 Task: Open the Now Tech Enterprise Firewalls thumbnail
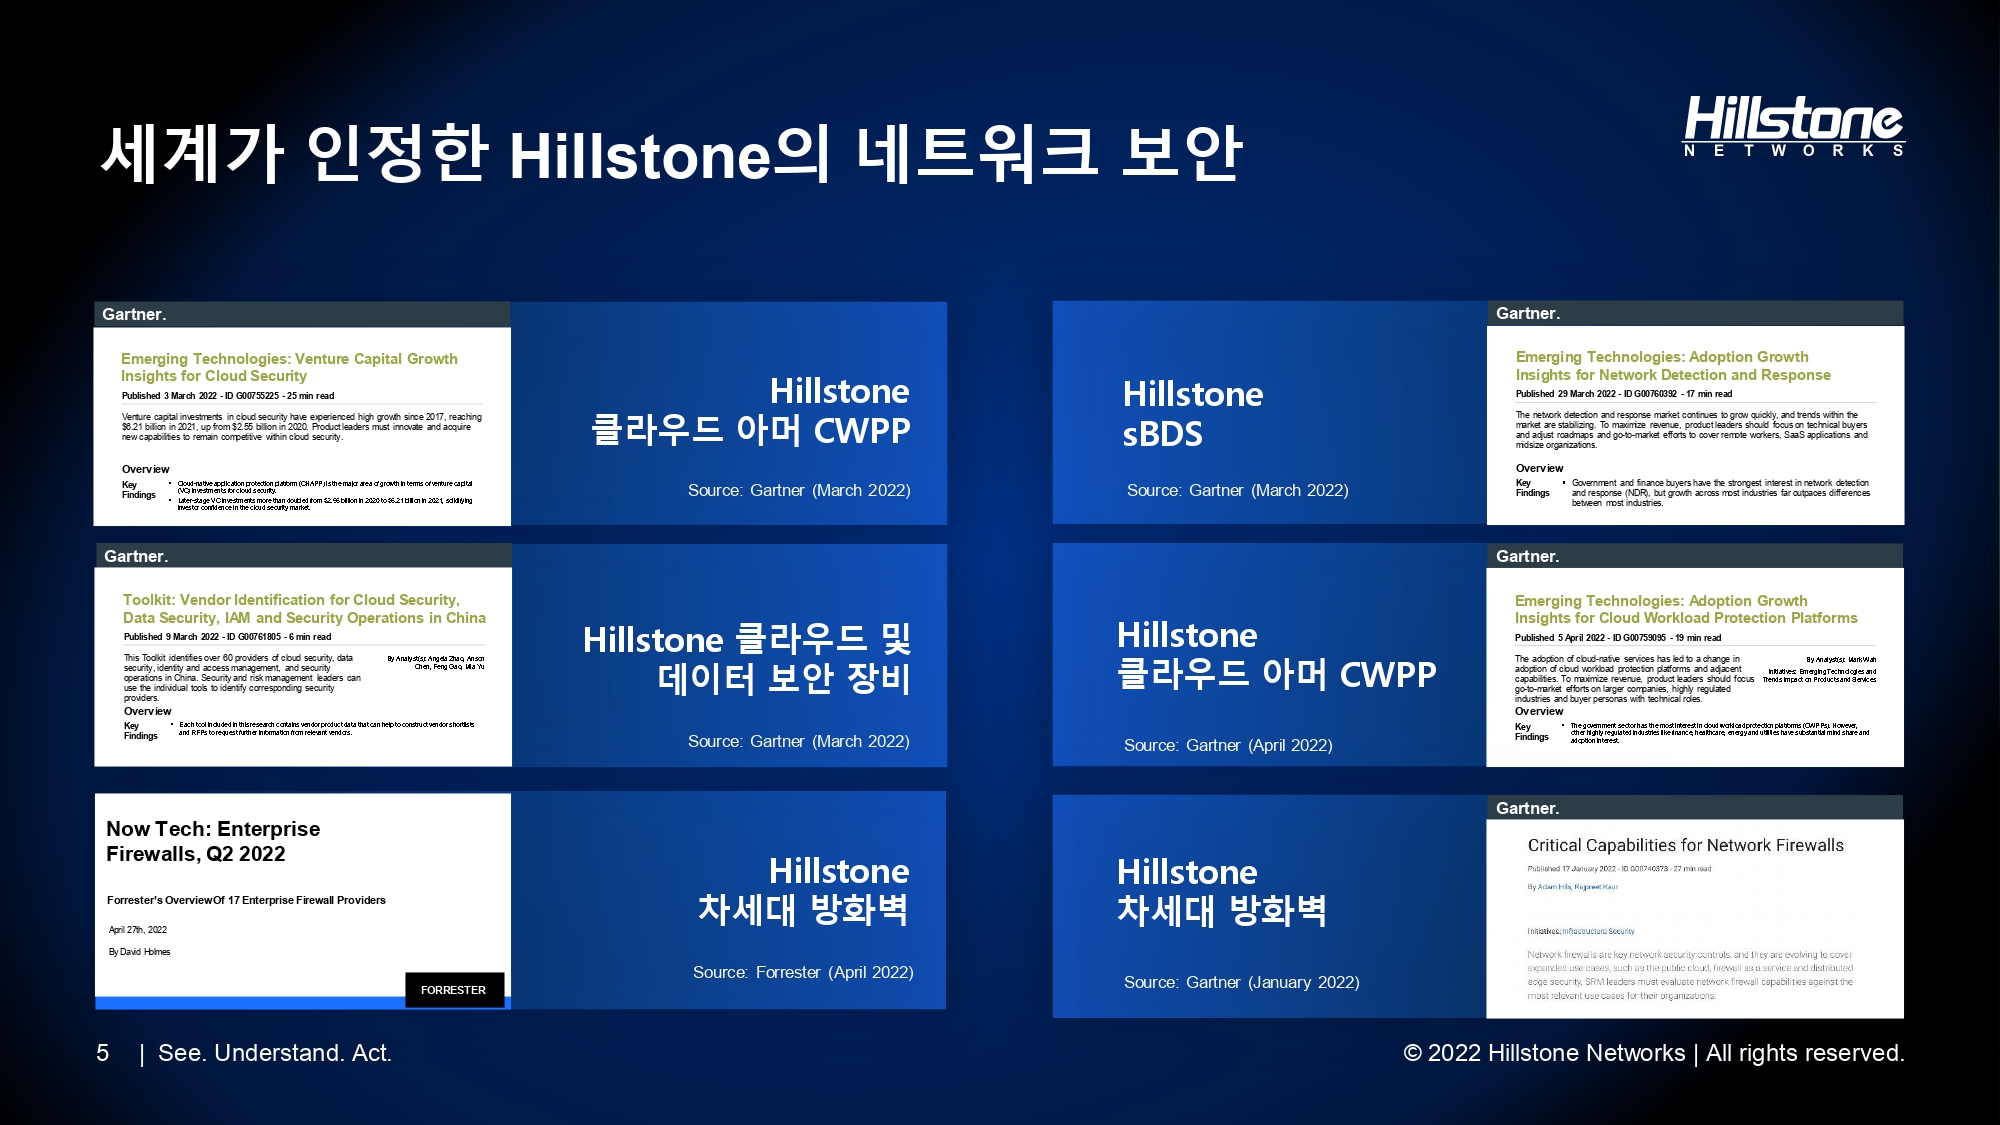303,901
